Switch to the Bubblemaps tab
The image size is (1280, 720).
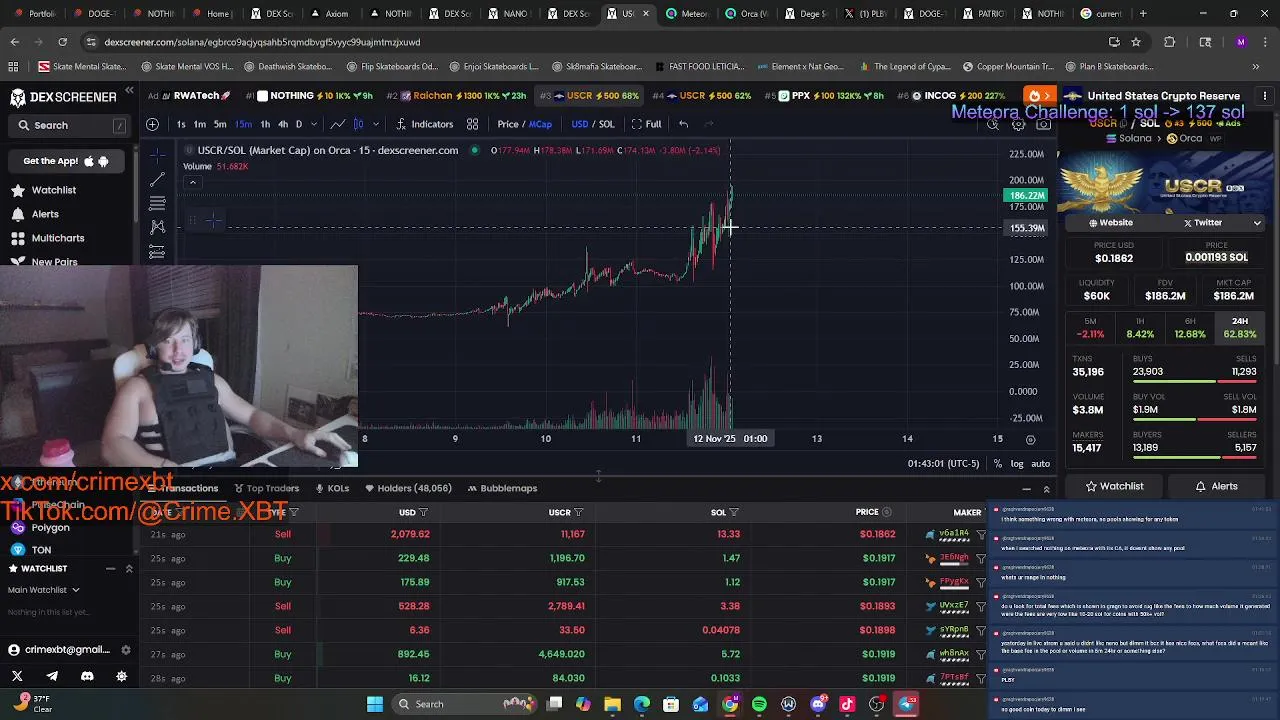click(502, 488)
